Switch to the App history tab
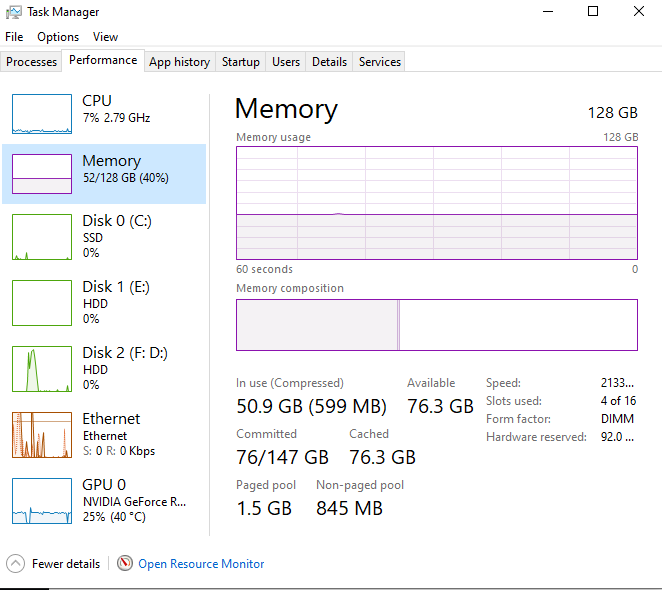662x590 pixels. 179,62
